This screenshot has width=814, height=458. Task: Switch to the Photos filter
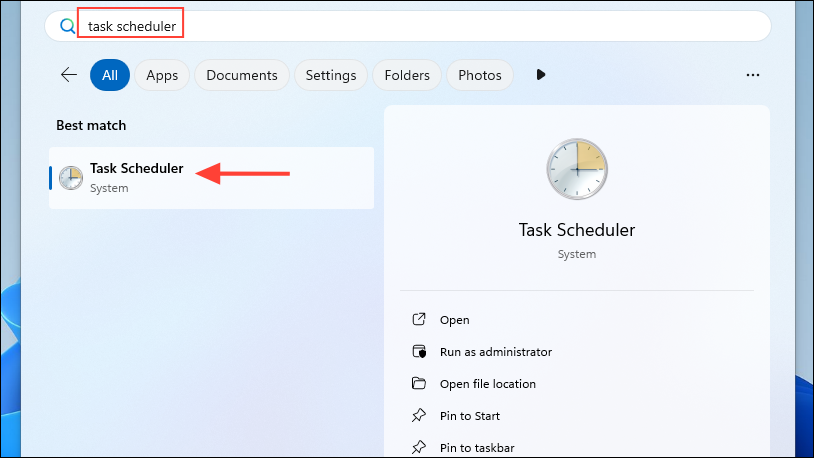point(480,75)
